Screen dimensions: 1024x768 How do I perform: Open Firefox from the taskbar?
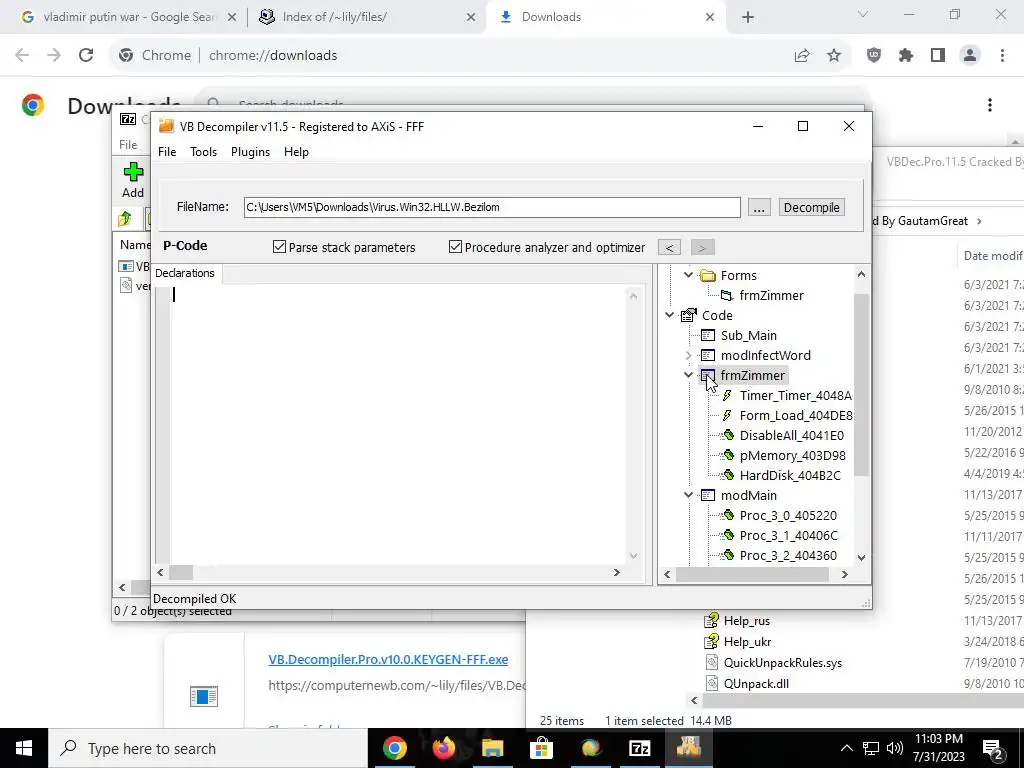(x=443, y=748)
